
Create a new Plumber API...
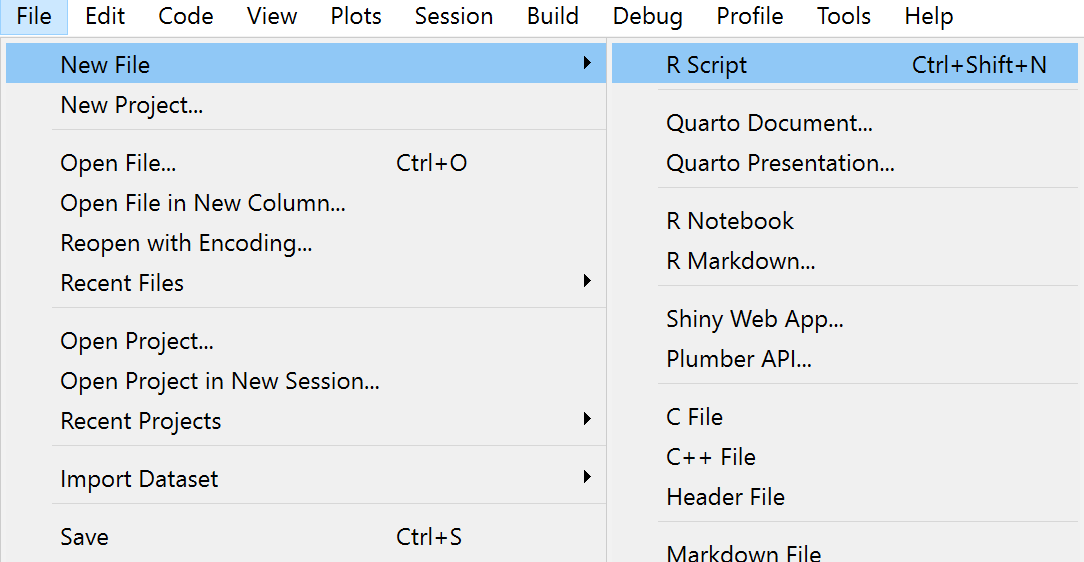845,359
